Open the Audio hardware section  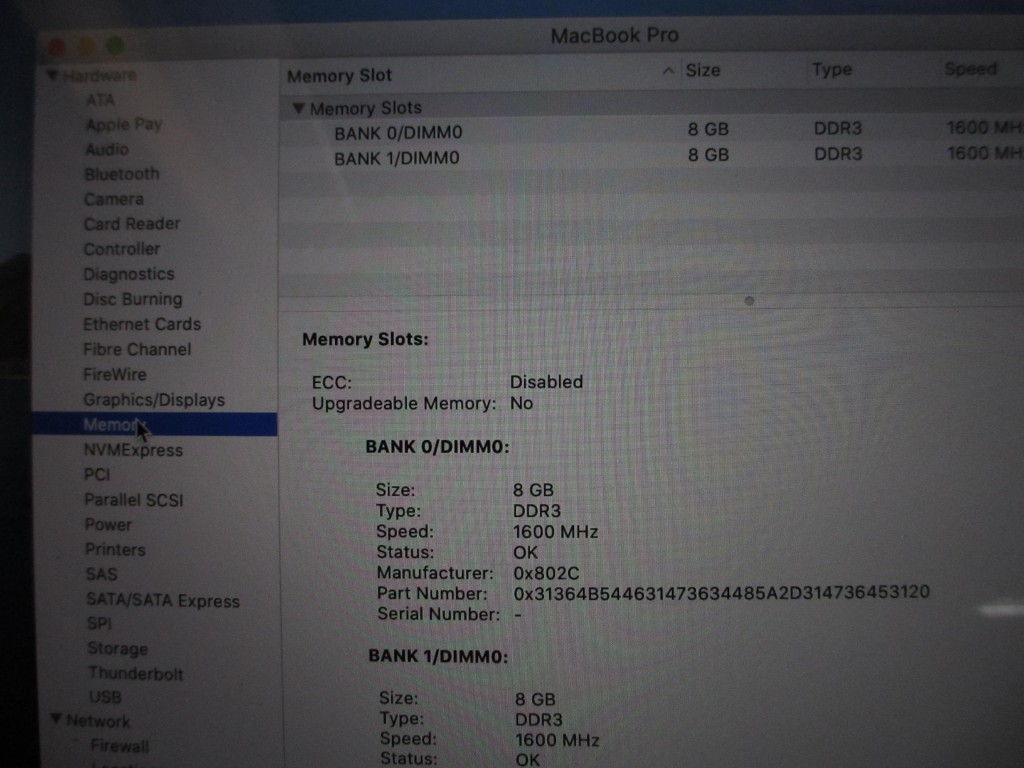pos(106,150)
